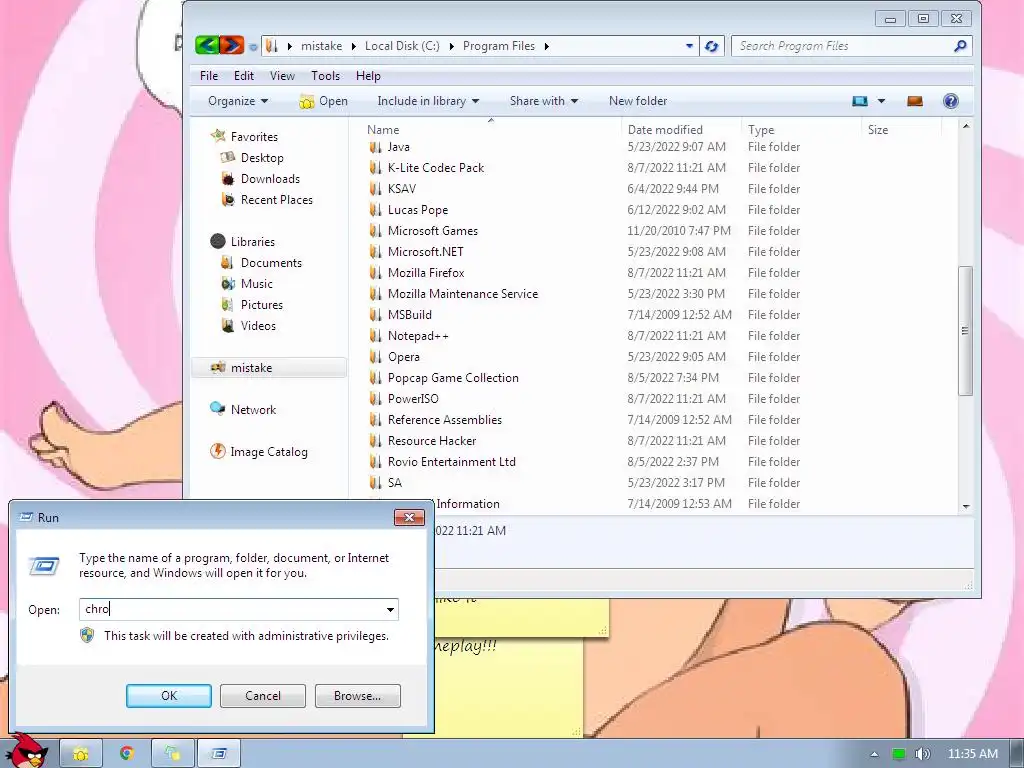Toggle the preview pane icon
Image resolution: width=1024 pixels, height=768 pixels.
[x=915, y=101]
